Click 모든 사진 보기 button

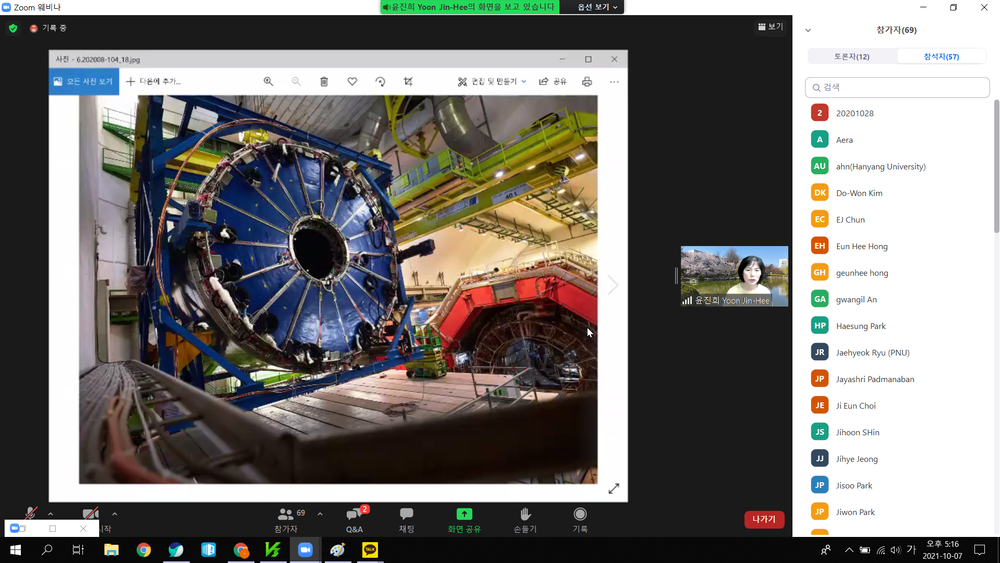coord(84,82)
